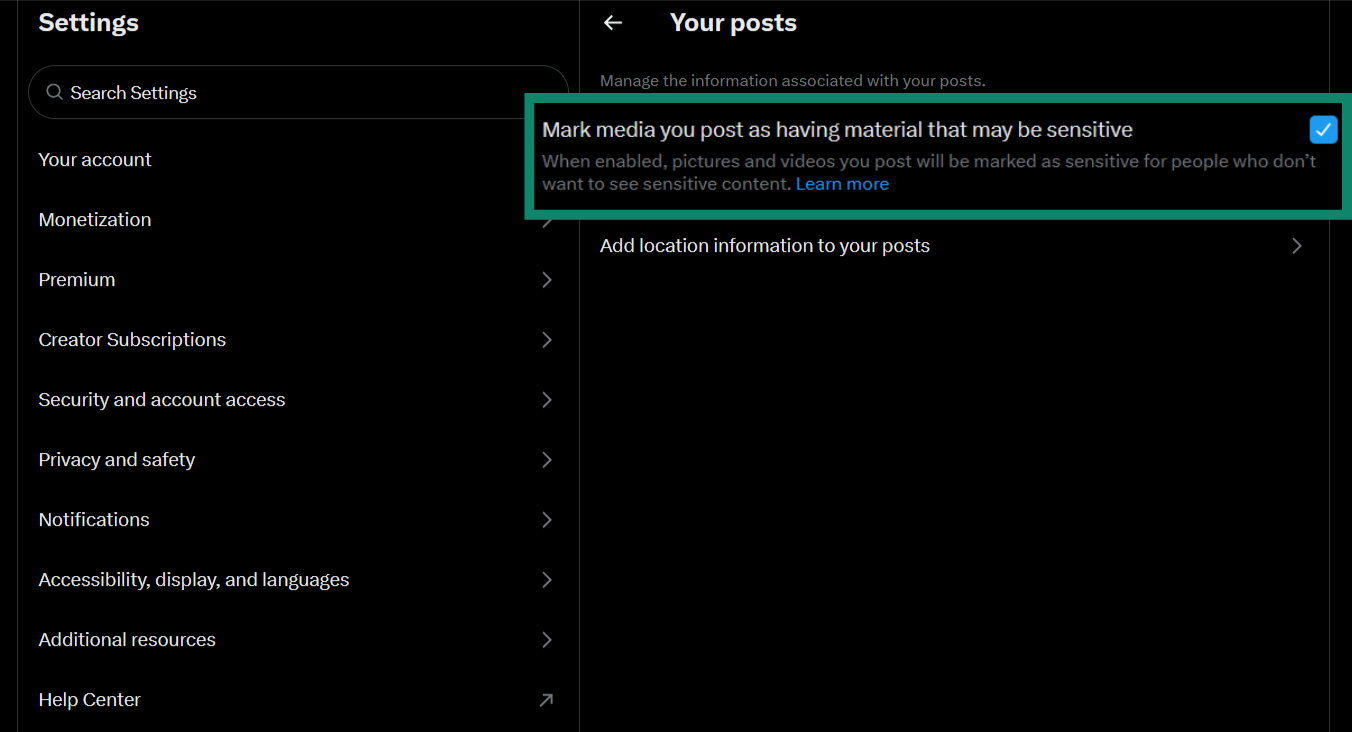
Task: Click the chevron next to Notifications
Action: 547,520
